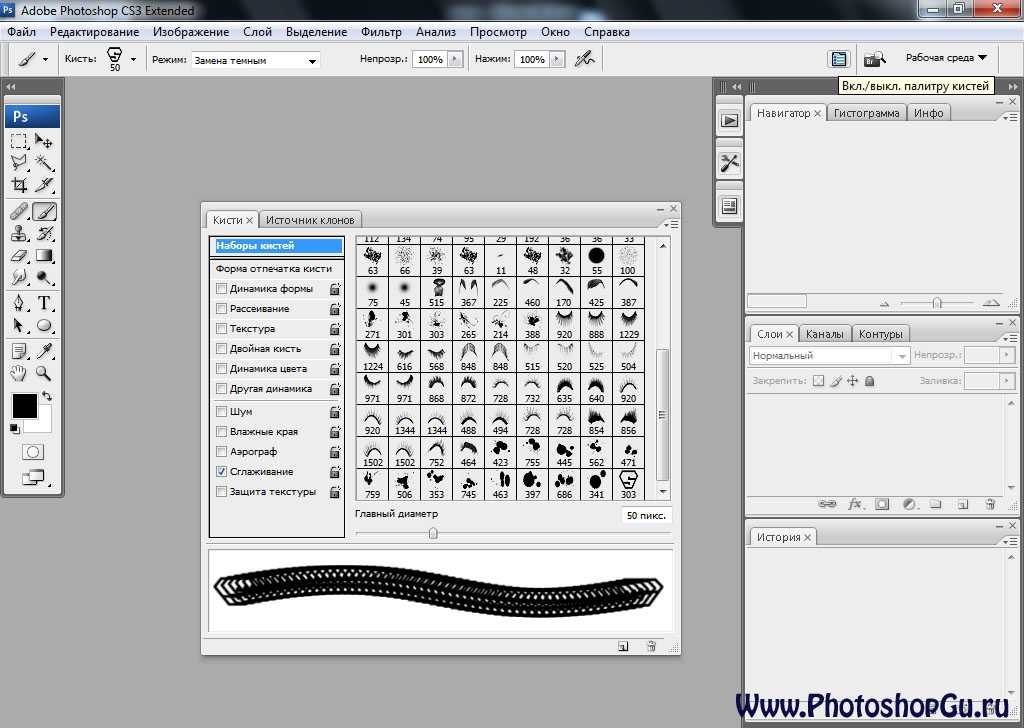This screenshot has width=1024, height=728.
Task: Enable the Динамика формы checkbox
Action: 221,289
